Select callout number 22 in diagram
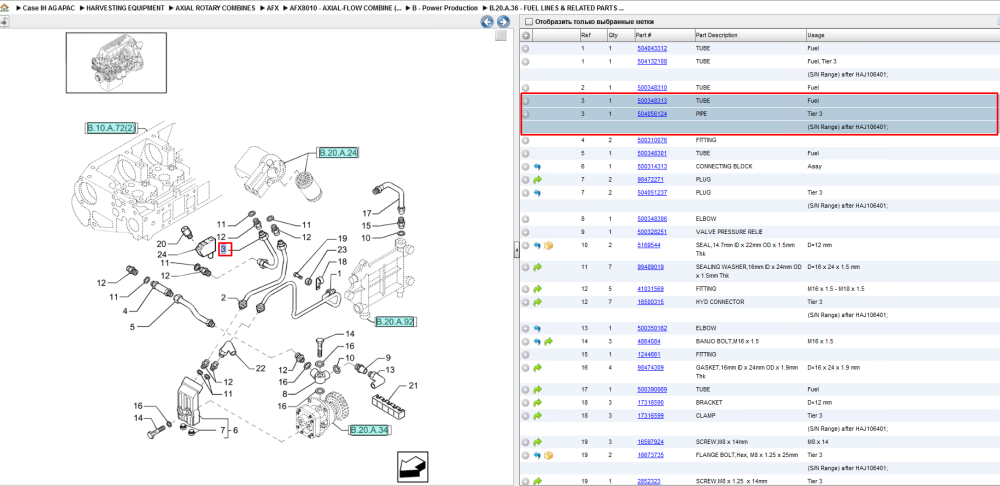 click(260, 368)
